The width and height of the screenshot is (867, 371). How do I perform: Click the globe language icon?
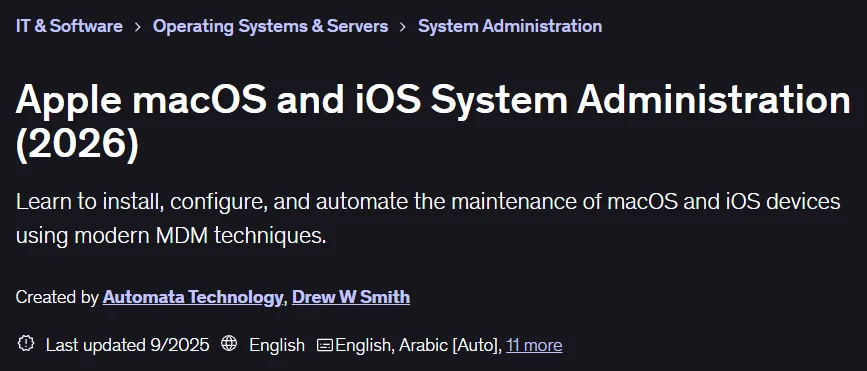(229, 343)
